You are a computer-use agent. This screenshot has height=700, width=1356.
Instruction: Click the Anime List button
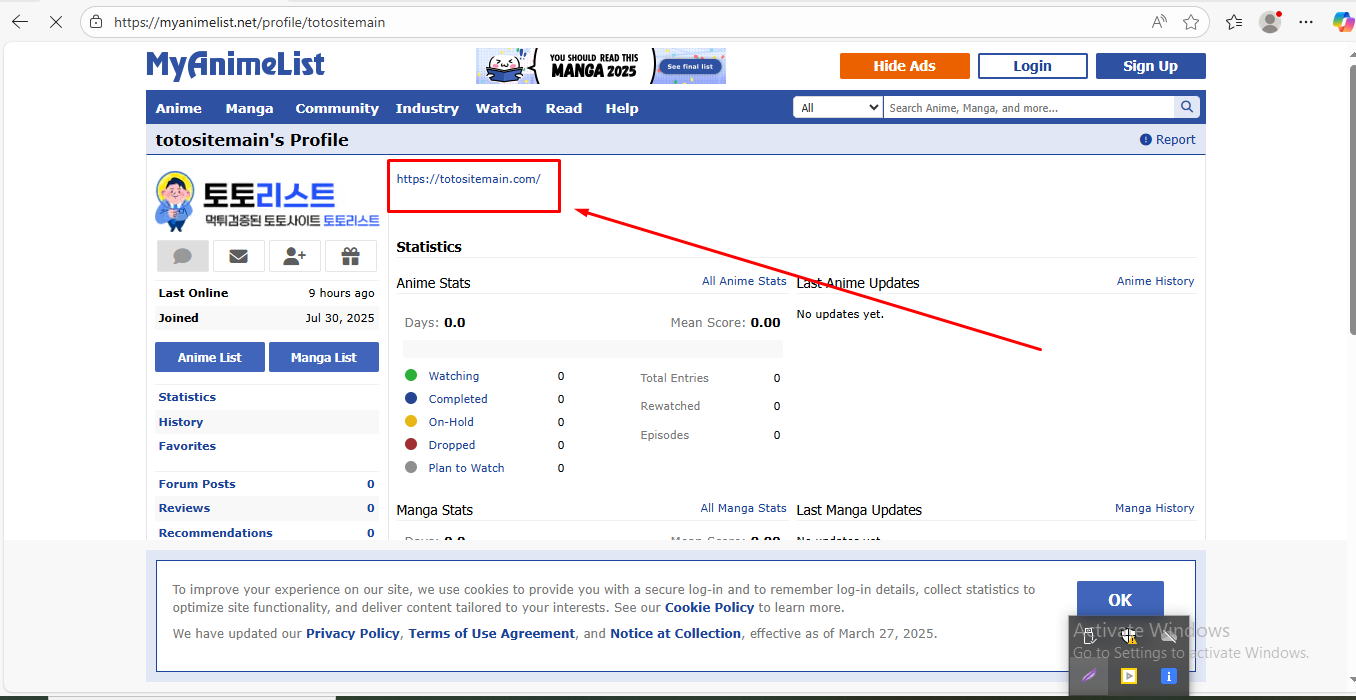click(x=210, y=357)
